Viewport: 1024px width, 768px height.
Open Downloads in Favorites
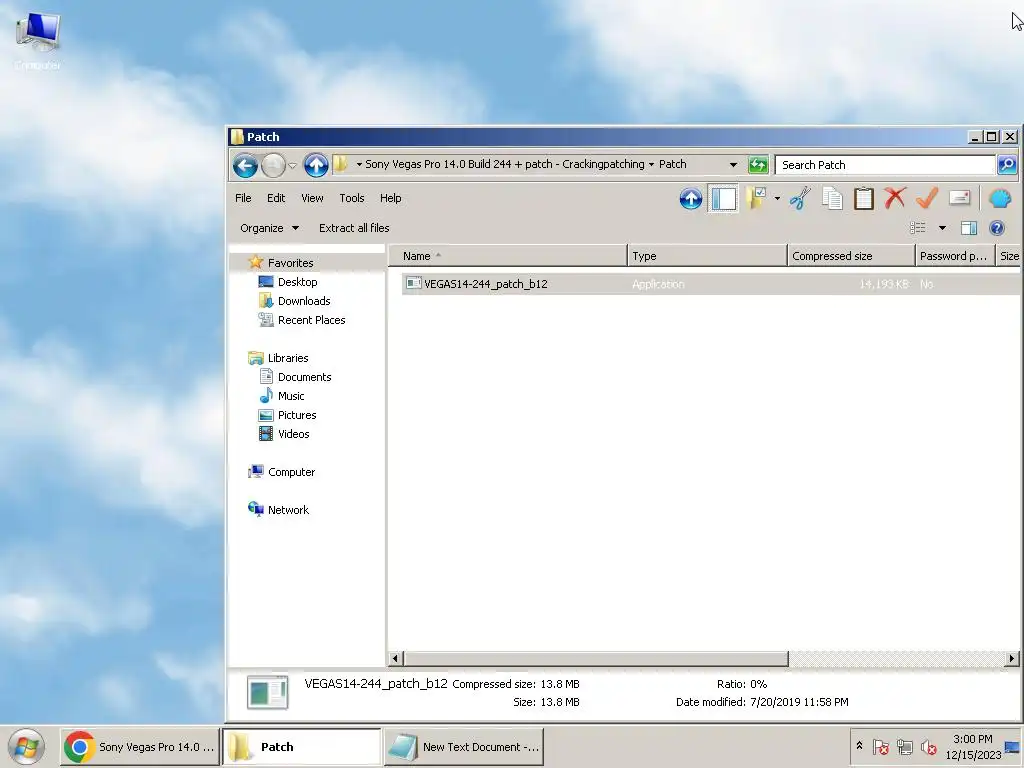point(304,301)
